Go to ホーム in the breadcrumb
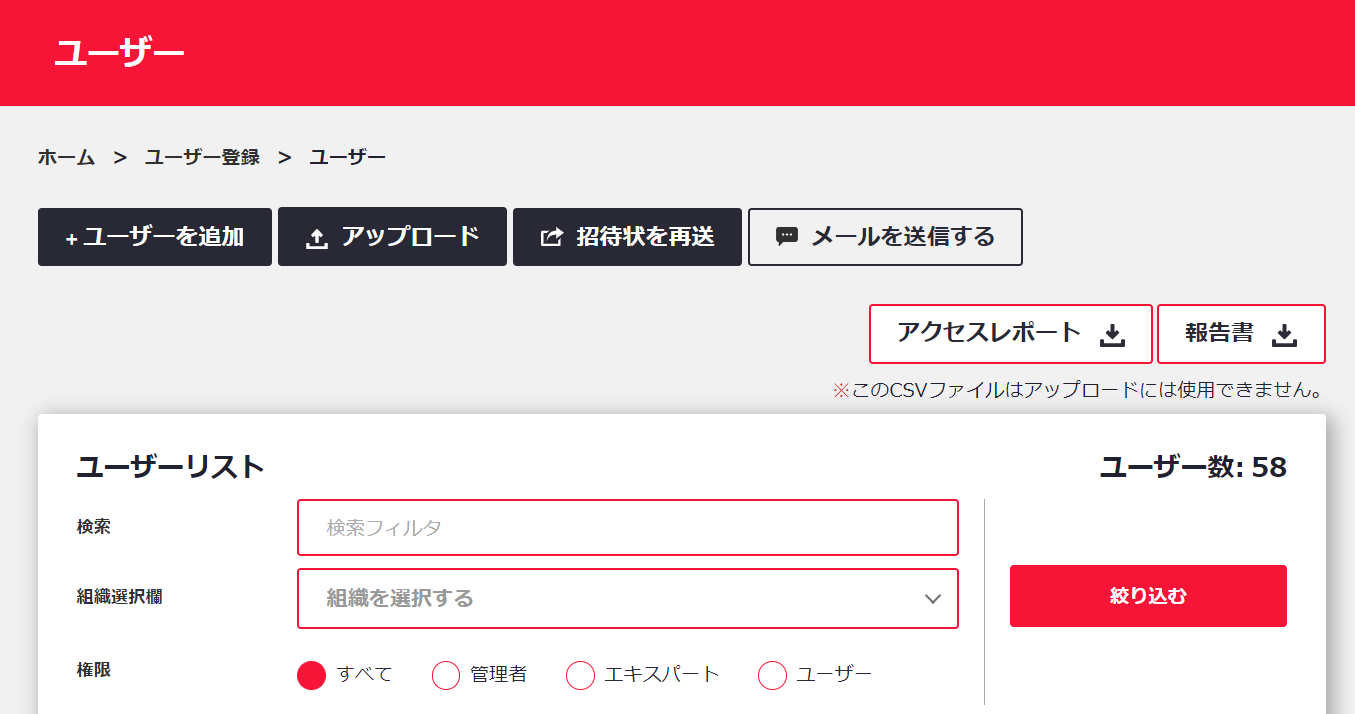This screenshot has height=714, width=1355. (x=66, y=157)
